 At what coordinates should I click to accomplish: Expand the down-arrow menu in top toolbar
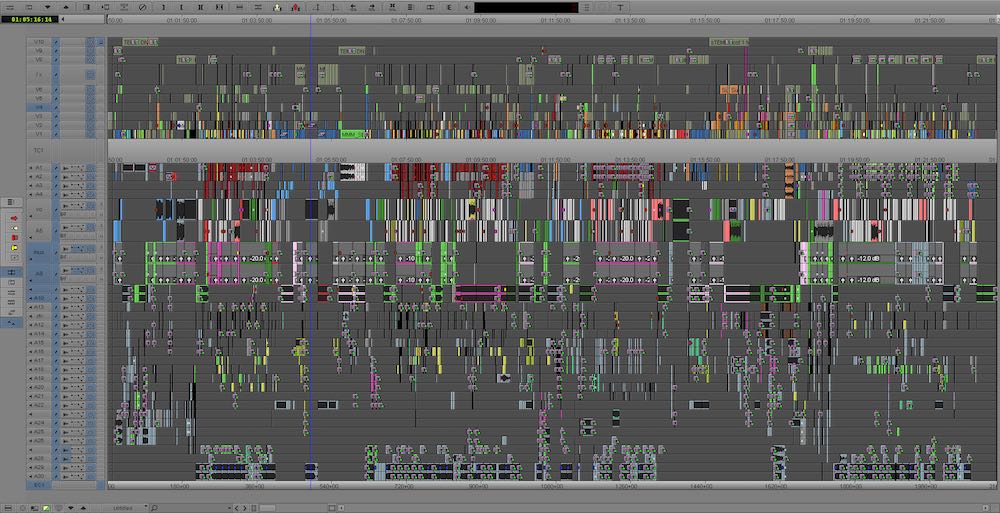click(x=47, y=6)
